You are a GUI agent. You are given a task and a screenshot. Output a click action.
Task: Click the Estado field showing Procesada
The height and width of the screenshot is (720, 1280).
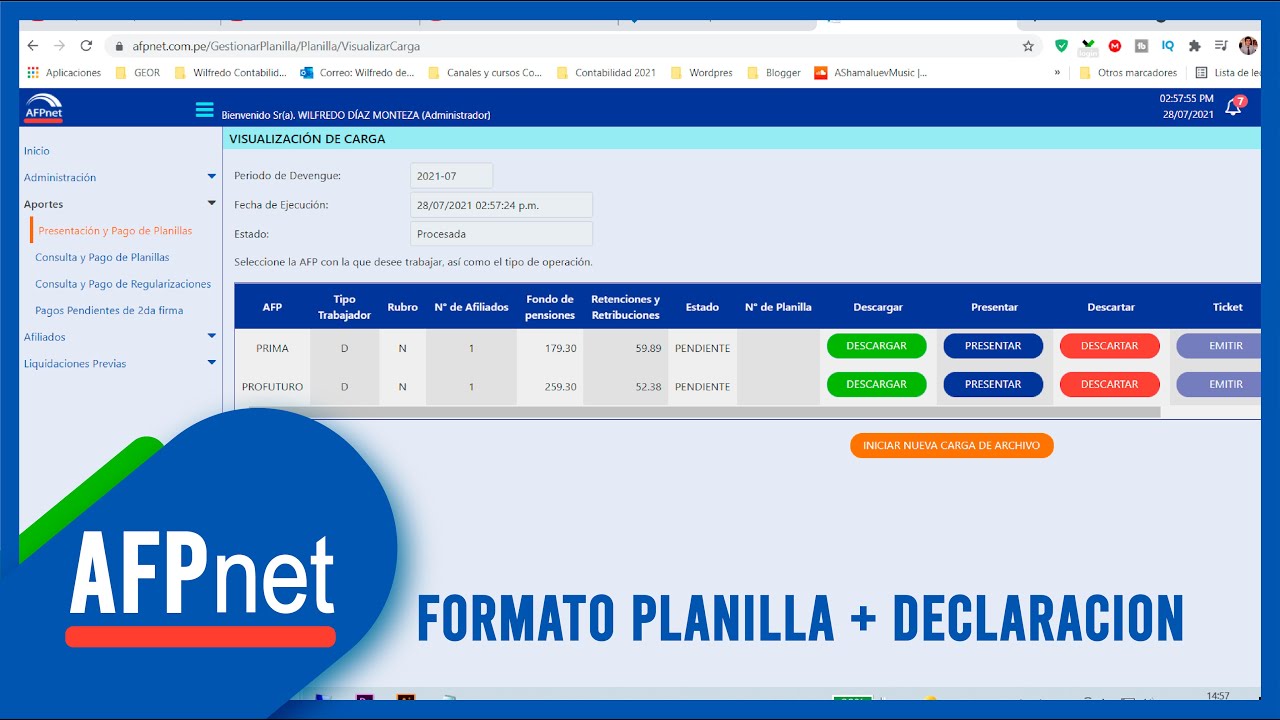point(501,234)
